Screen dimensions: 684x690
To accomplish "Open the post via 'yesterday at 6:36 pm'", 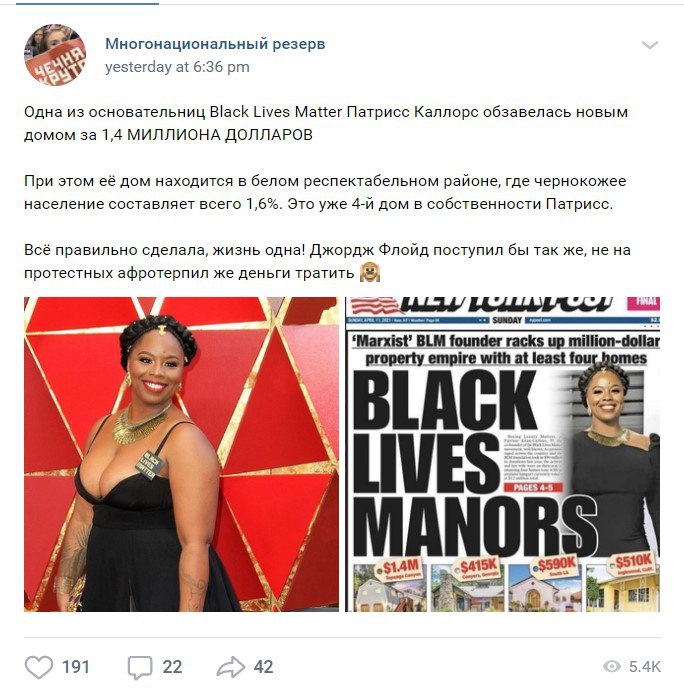I will point(177,67).
